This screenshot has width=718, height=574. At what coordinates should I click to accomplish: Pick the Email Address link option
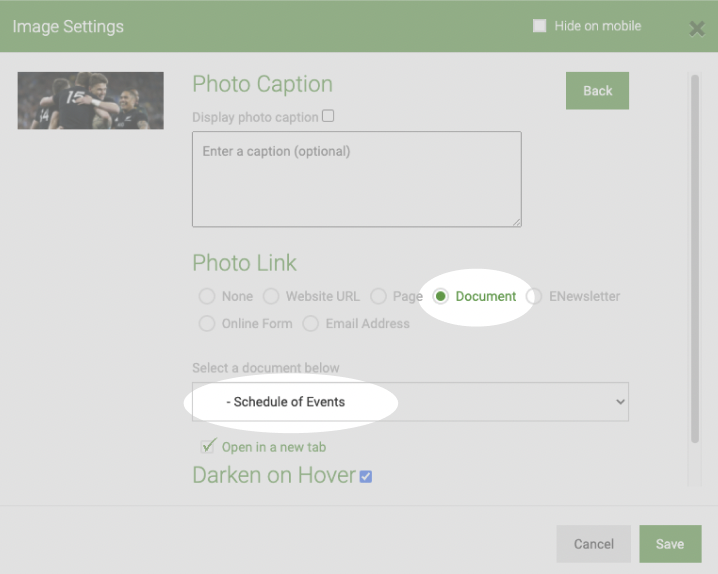click(310, 324)
